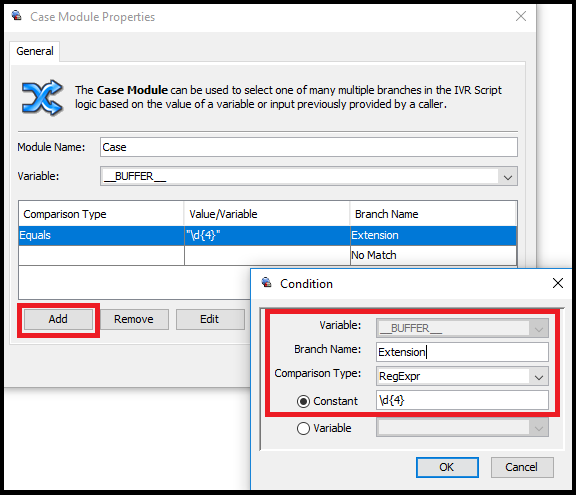
Task: Click the Case Module Properties title bar icon
Action: point(17,16)
